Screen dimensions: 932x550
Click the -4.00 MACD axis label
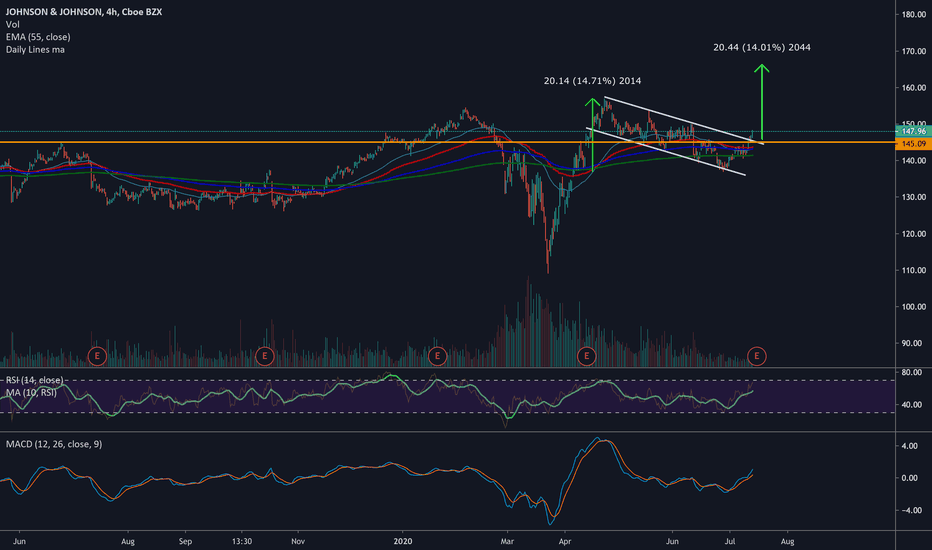tap(912, 510)
